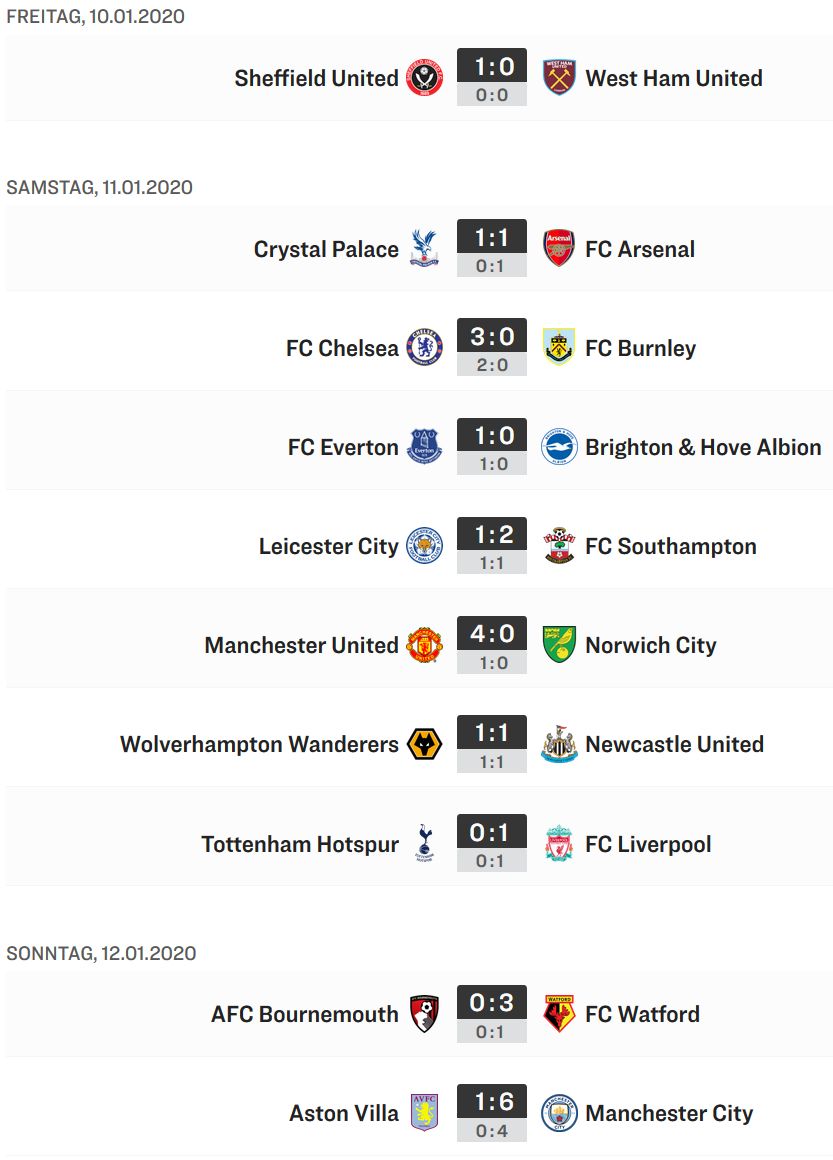Image resolution: width=833 pixels, height=1160 pixels.
Task: Click the AFC Bournemouth team name
Action: (x=305, y=1014)
